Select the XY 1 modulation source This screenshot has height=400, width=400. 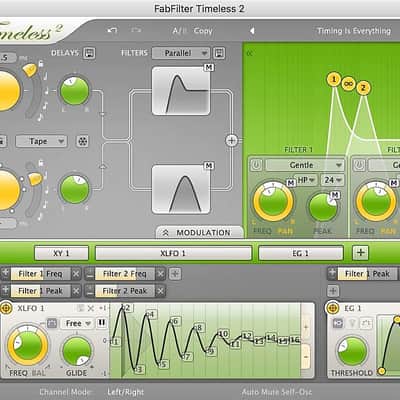tap(61, 253)
